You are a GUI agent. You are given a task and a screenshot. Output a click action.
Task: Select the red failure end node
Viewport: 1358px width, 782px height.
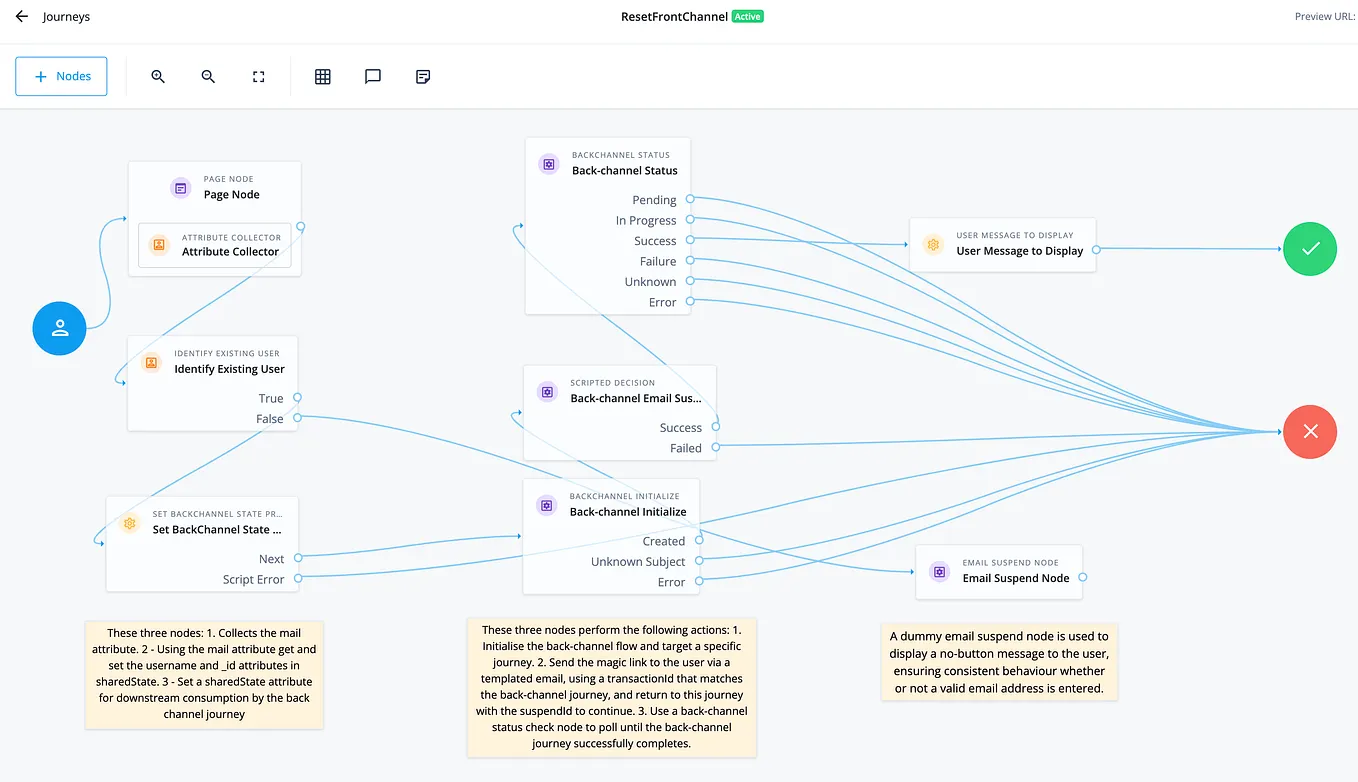tap(1310, 432)
